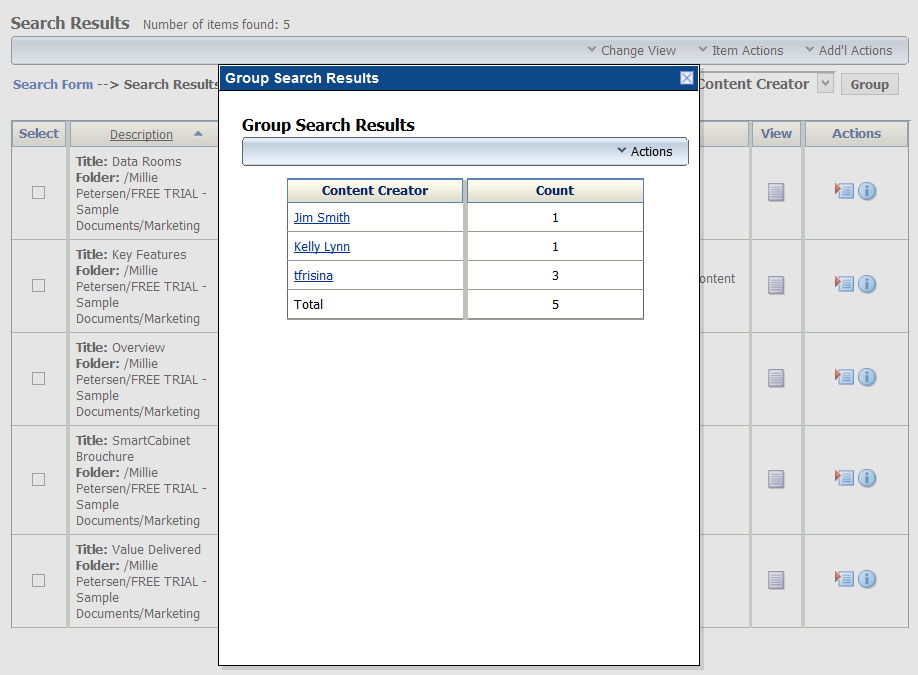This screenshot has width=918, height=675.
Task: Open the Actions dropdown in Group Search Results
Action: (x=645, y=151)
